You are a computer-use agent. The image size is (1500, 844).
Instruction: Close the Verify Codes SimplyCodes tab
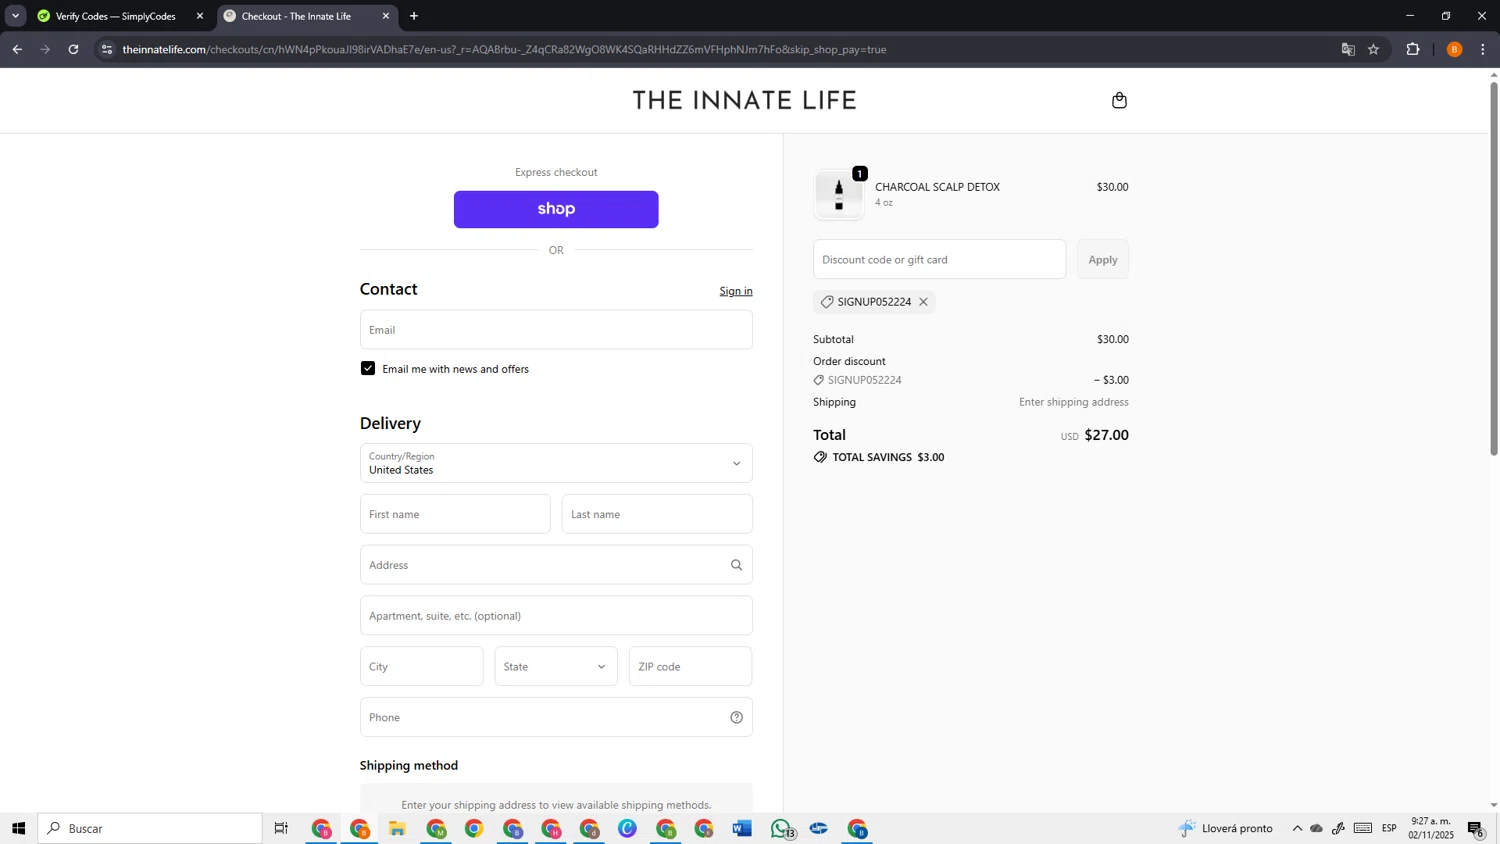(x=200, y=16)
